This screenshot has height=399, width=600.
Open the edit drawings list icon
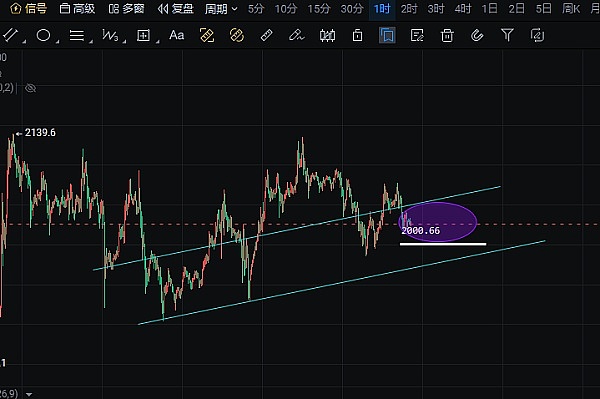point(417,36)
